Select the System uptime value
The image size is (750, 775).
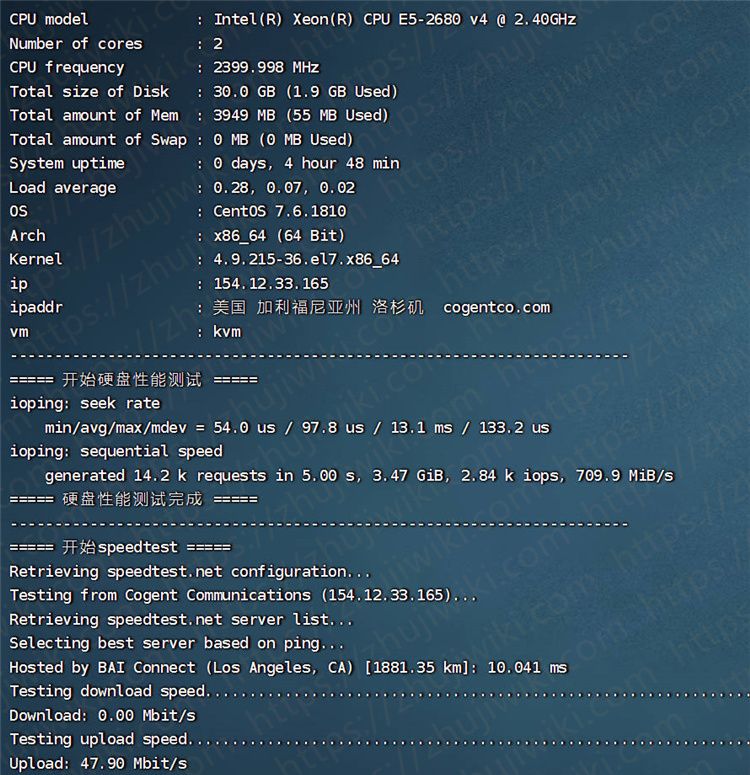(306, 163)
